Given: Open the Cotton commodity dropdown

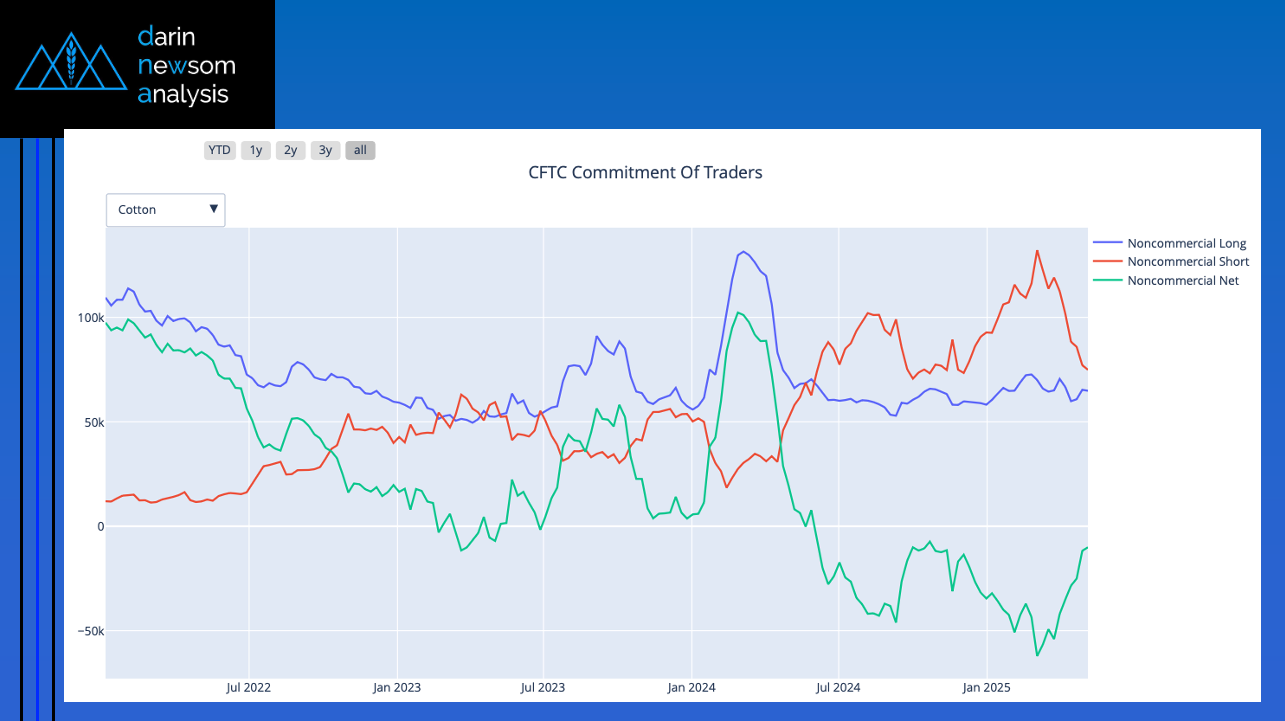Looking at the screenshot, I should 166,210.
